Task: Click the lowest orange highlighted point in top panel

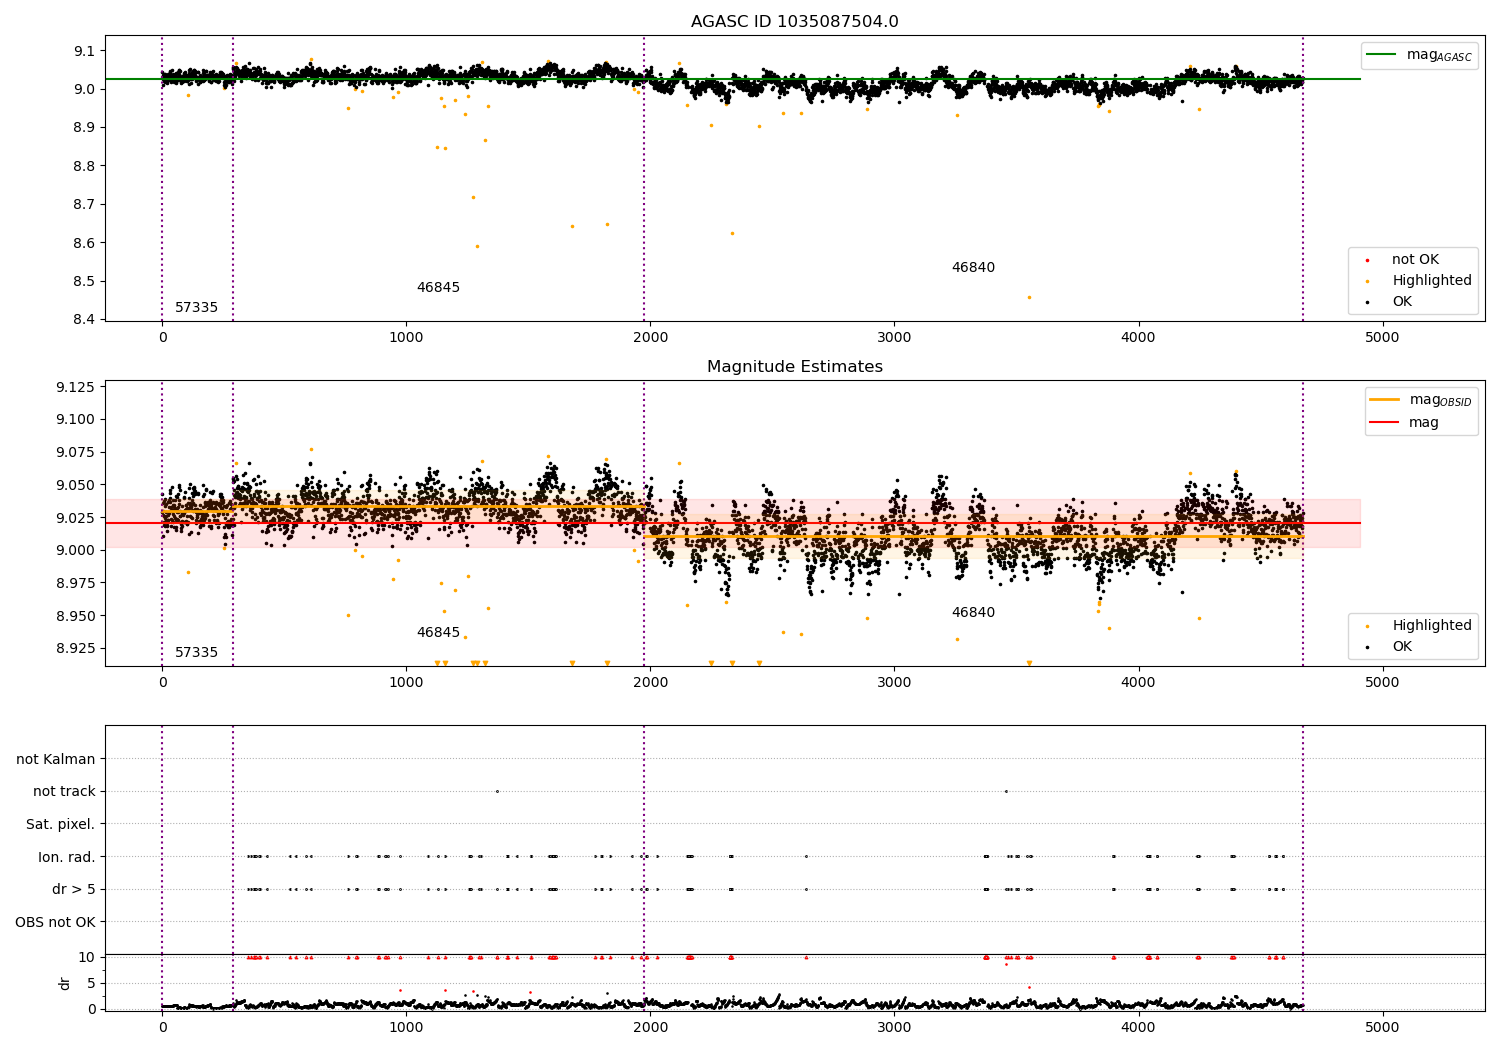Action: tap(1029, 297)
